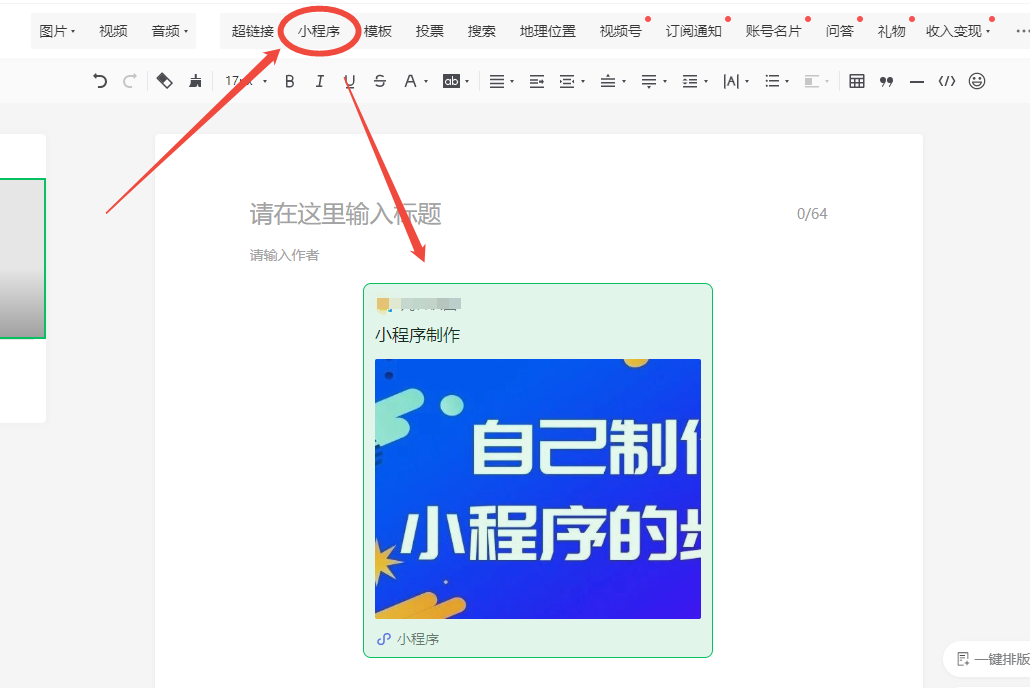Select the article thumbnail in left panel
The image size is (1030, 688).
(22, 258)
